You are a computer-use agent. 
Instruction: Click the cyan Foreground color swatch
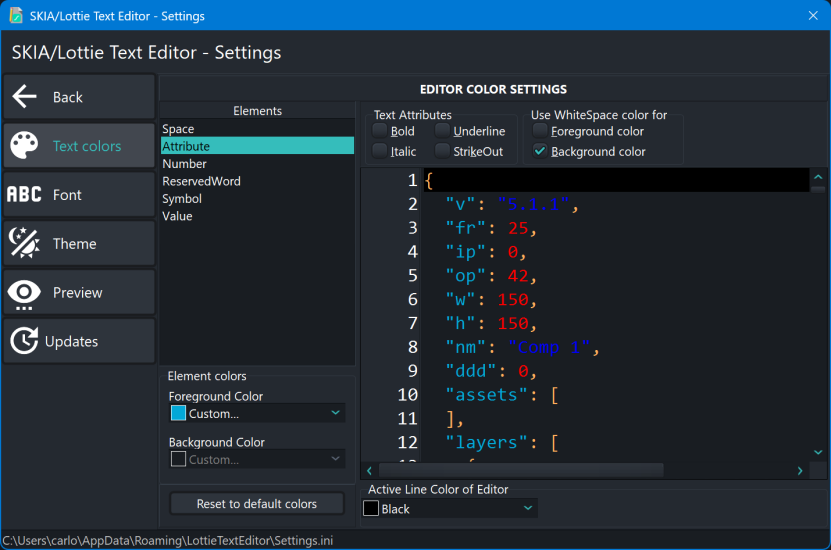click(179, 413)
